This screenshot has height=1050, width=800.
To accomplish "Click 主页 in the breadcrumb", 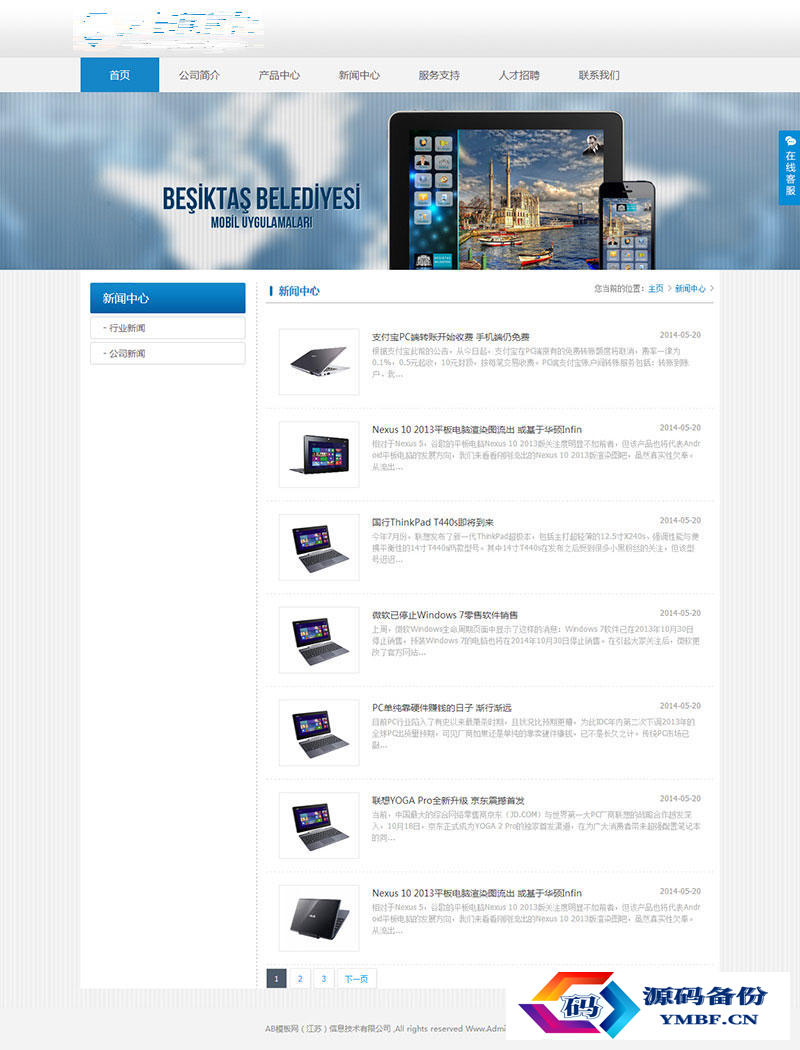I will pyautogui.click(x=655, y=289).
